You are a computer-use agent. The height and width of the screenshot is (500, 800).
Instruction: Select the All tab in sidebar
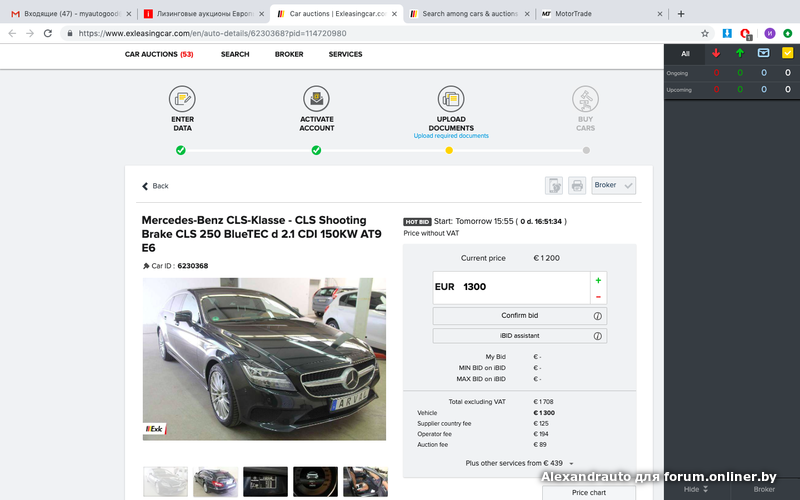pos(685,54)
